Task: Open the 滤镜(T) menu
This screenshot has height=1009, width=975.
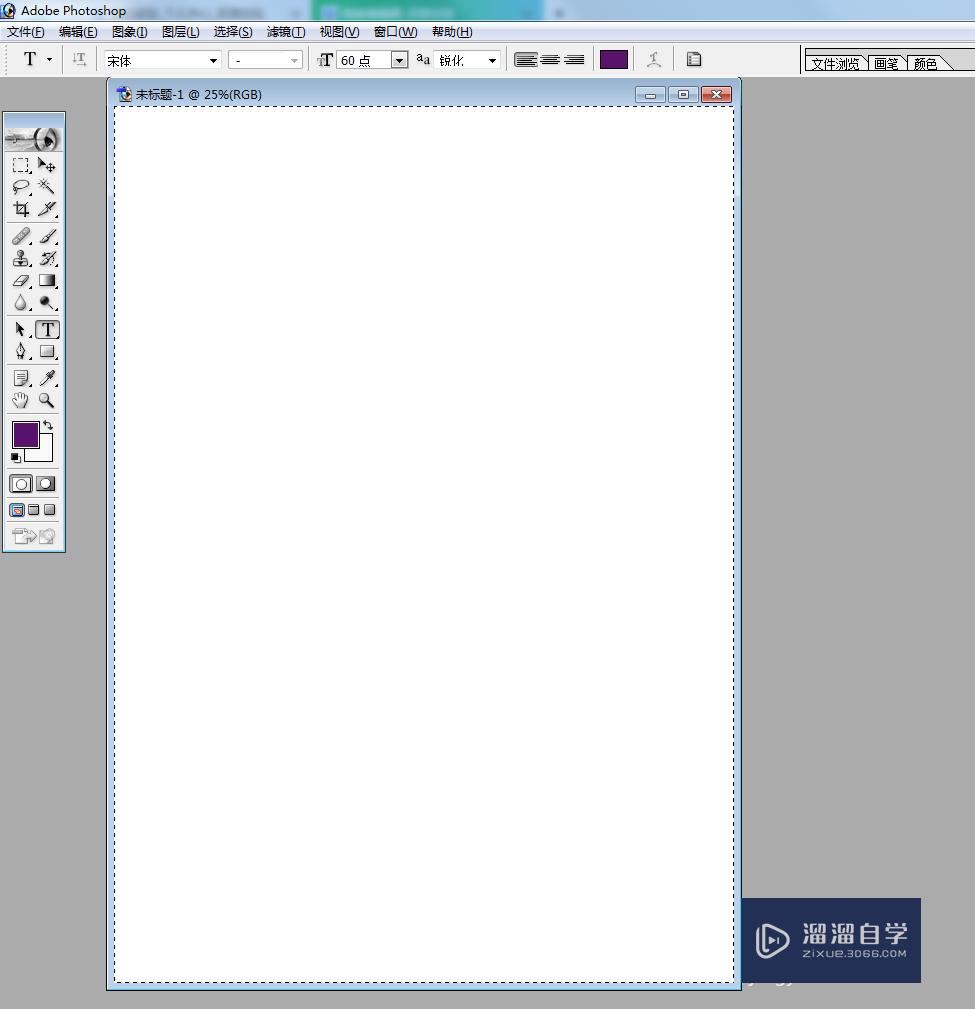Action: point(286,32)
